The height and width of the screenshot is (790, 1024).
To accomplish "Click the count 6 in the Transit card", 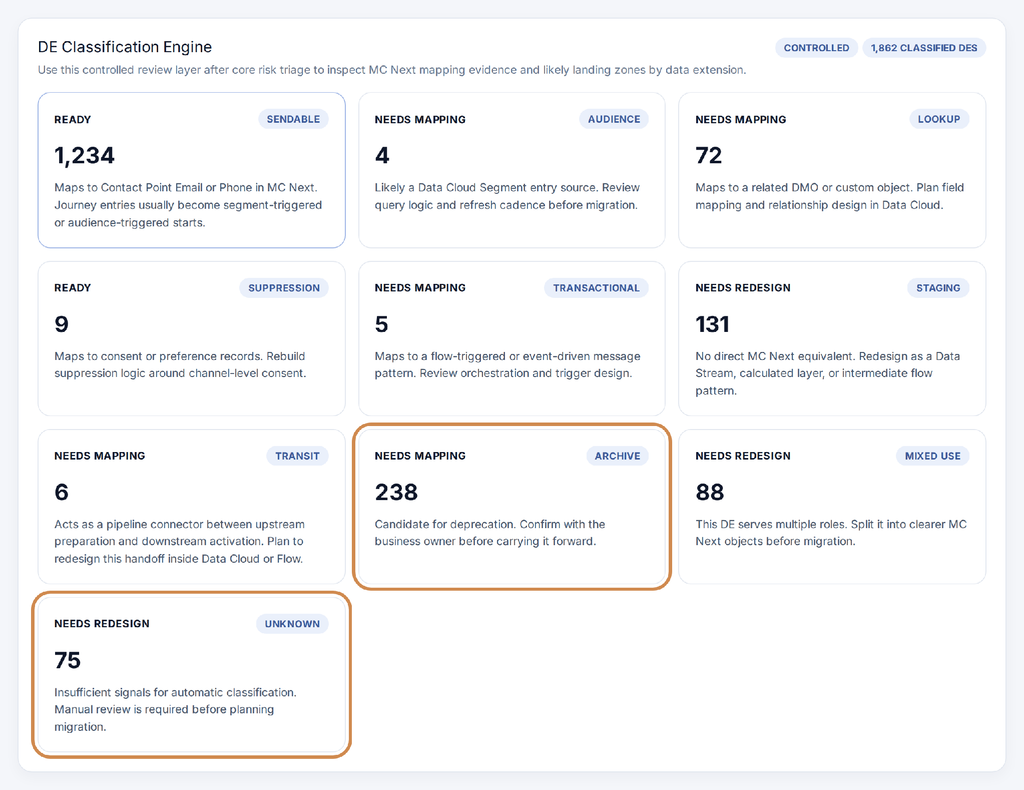I will (x=61, y=492).
